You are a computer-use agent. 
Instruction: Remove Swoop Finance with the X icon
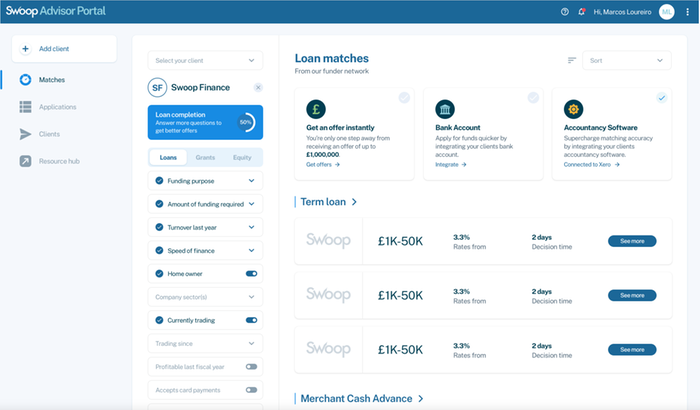[x=258, y=88]
